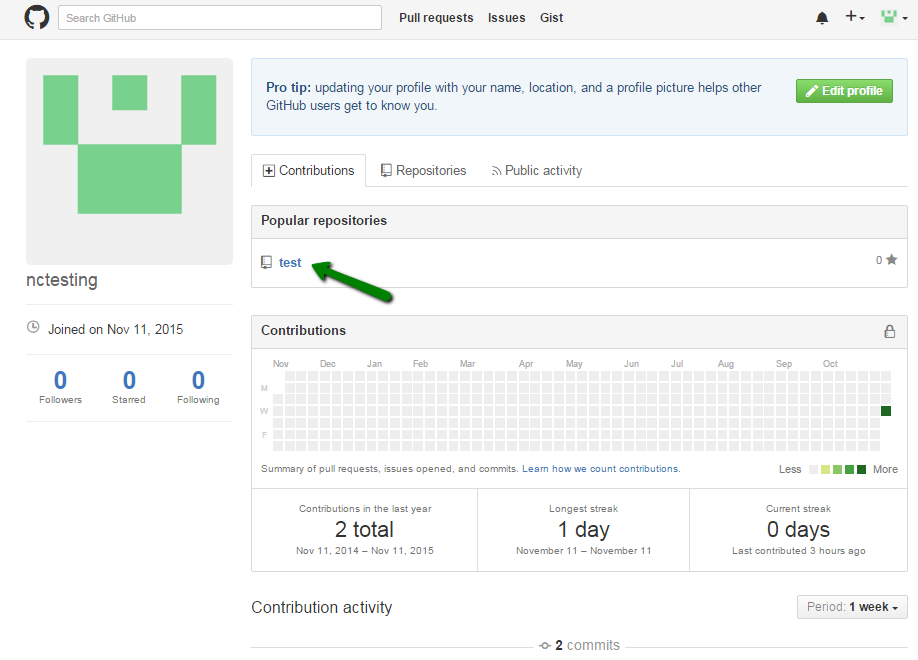918x660 pixels.
Task: Click the Search GitHub input field
Action: pos(220,17)
